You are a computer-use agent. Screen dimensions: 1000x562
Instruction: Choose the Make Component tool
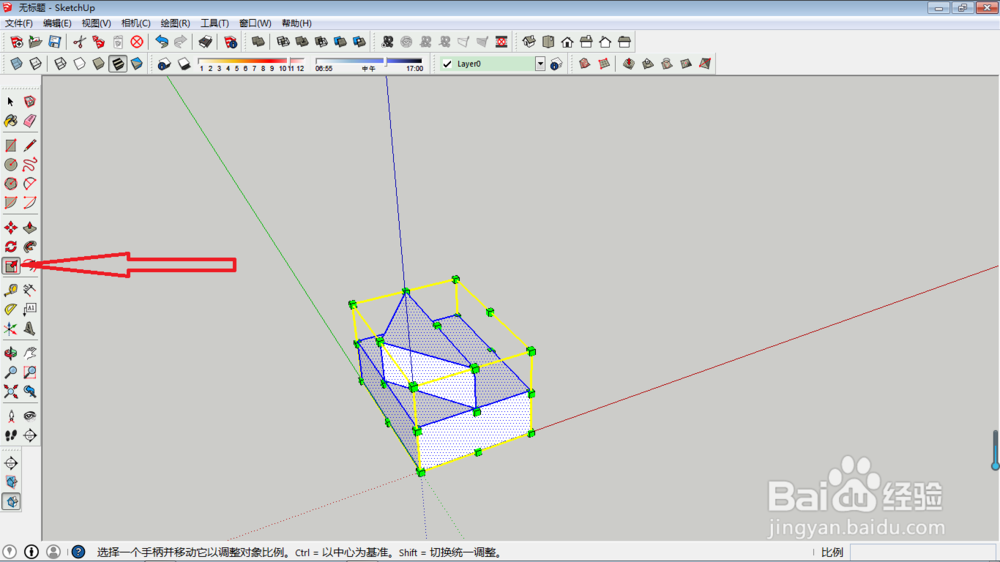click(30, 101)
